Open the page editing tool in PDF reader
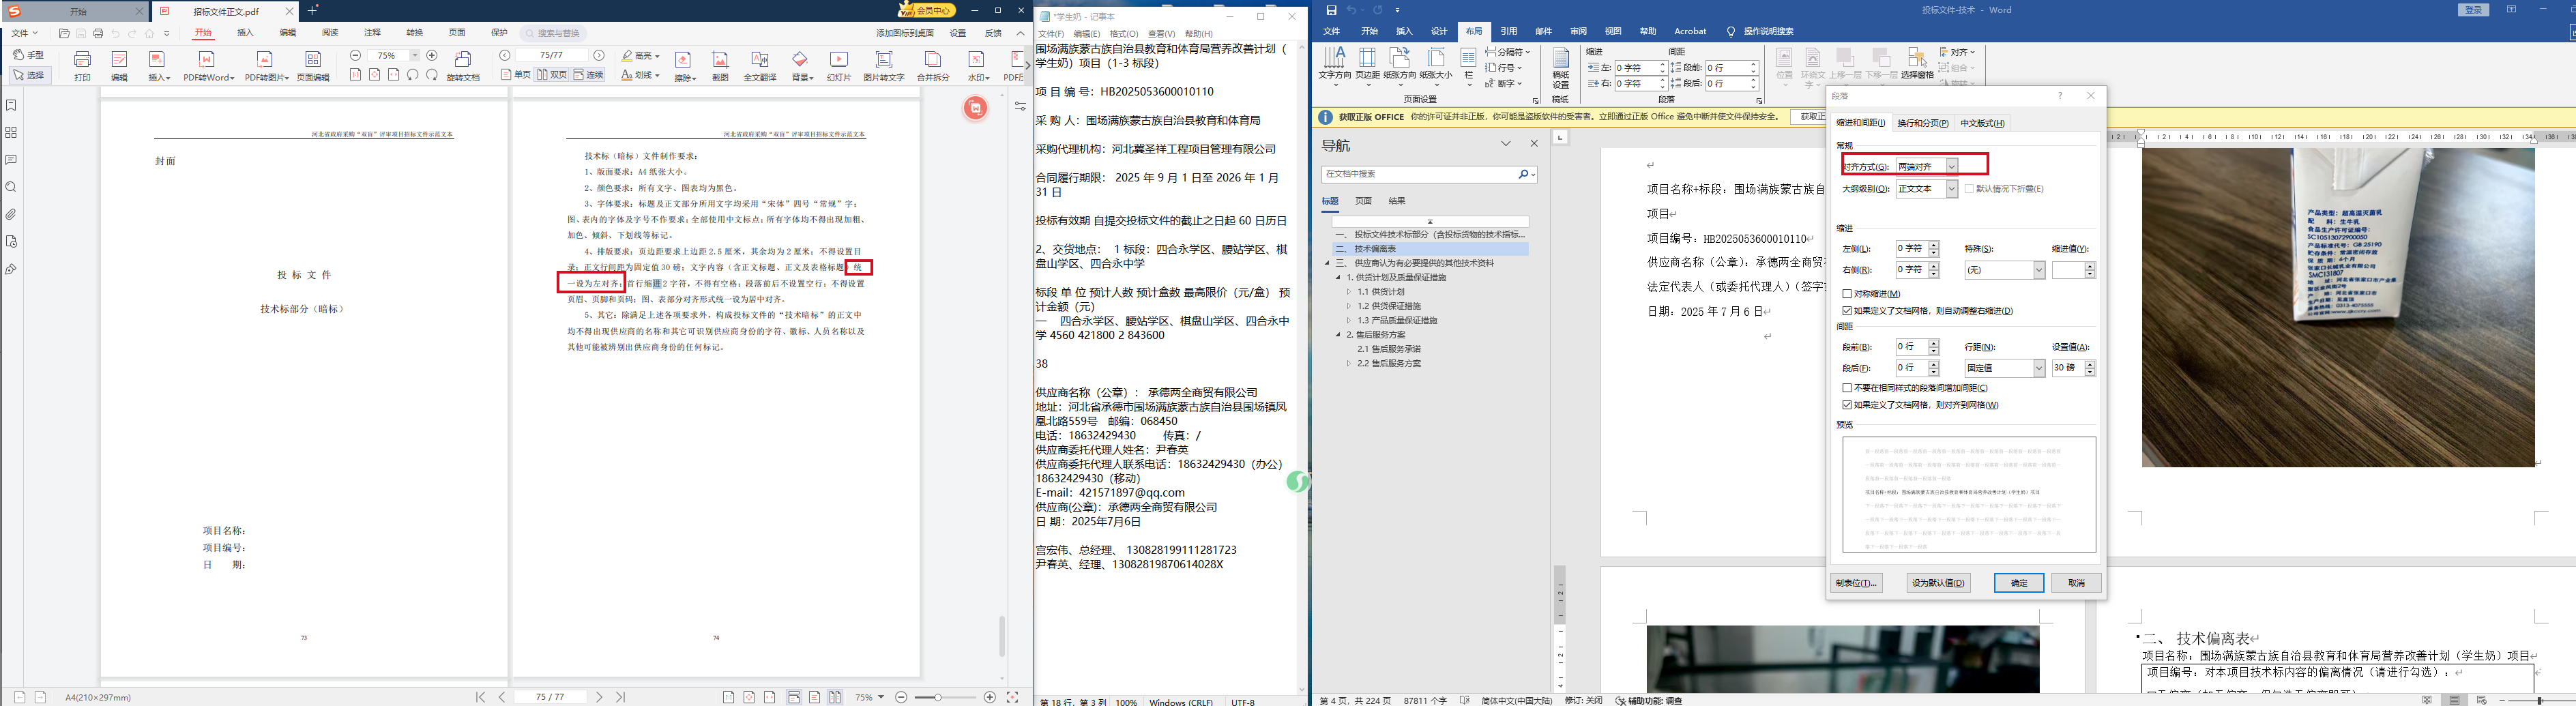 pos(313,65)
